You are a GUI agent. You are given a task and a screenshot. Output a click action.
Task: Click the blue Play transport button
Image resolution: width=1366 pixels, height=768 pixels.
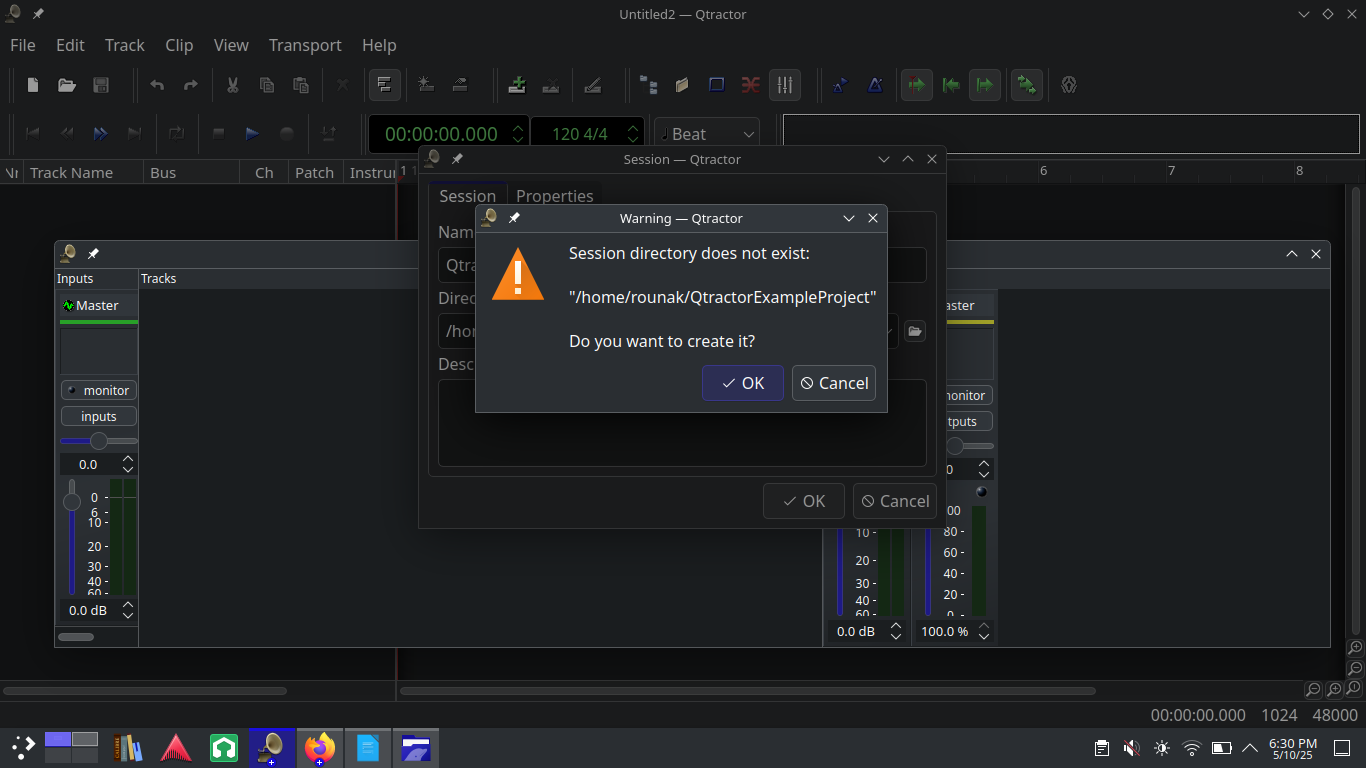252,133
